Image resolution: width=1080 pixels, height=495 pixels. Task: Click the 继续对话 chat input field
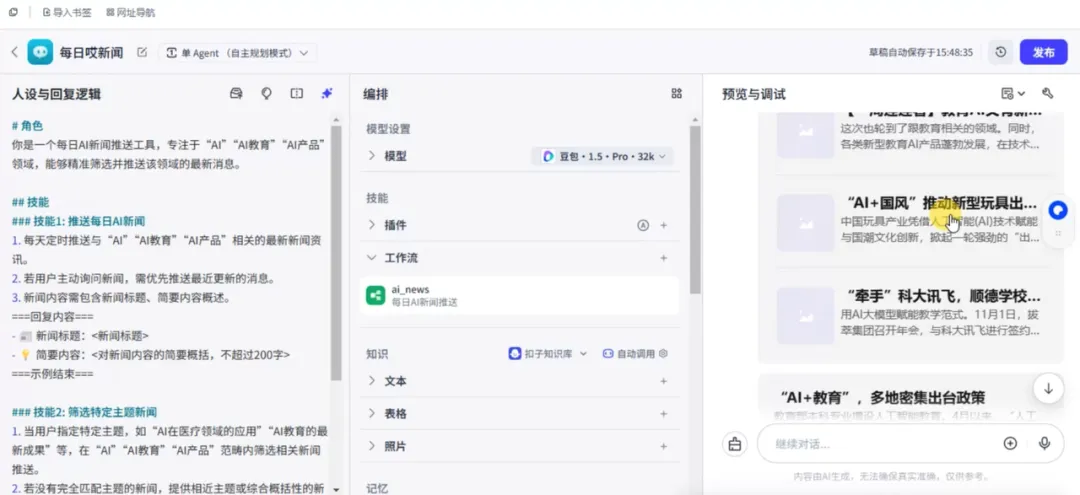pos(884,443)
